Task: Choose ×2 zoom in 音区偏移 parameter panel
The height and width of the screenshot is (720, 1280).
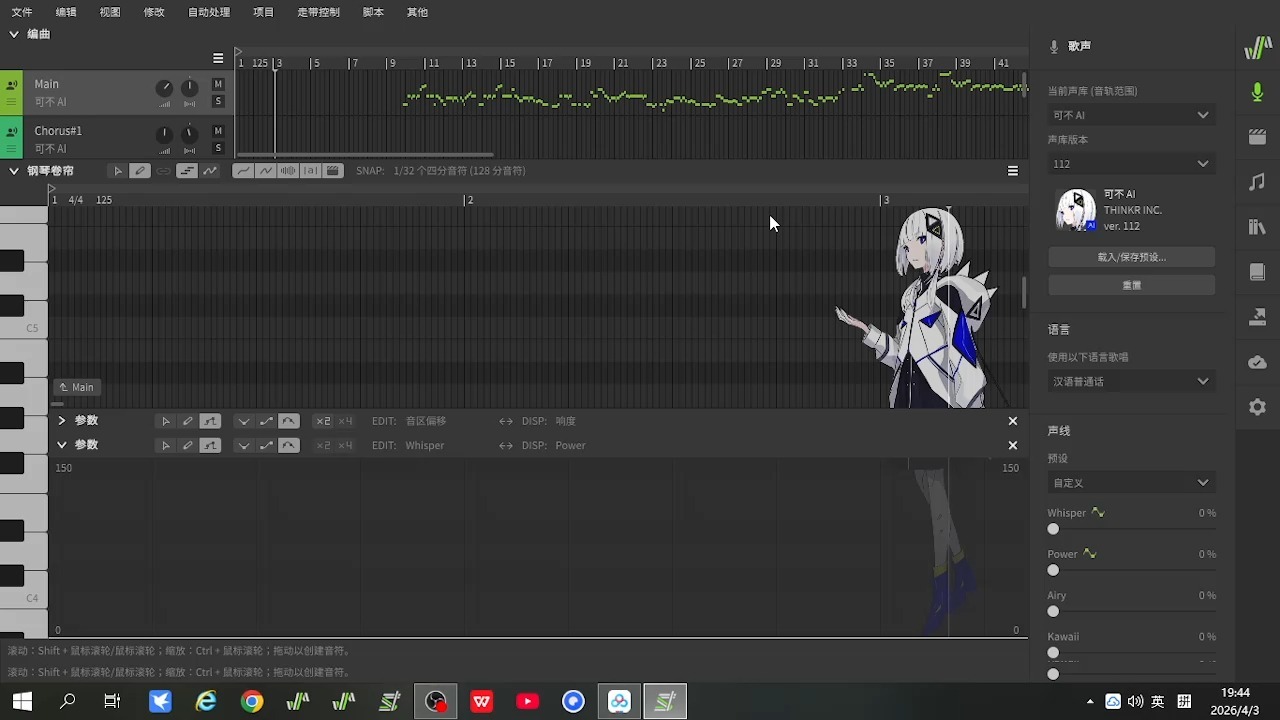Action: tap(323, 421)
